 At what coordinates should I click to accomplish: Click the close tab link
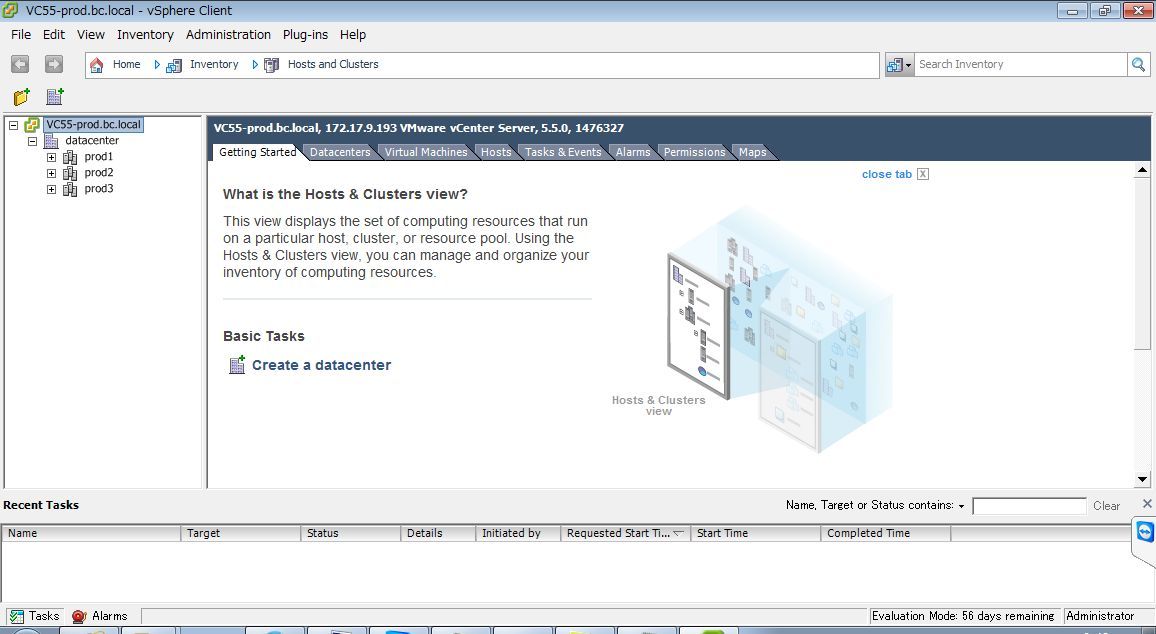[887, 174]
